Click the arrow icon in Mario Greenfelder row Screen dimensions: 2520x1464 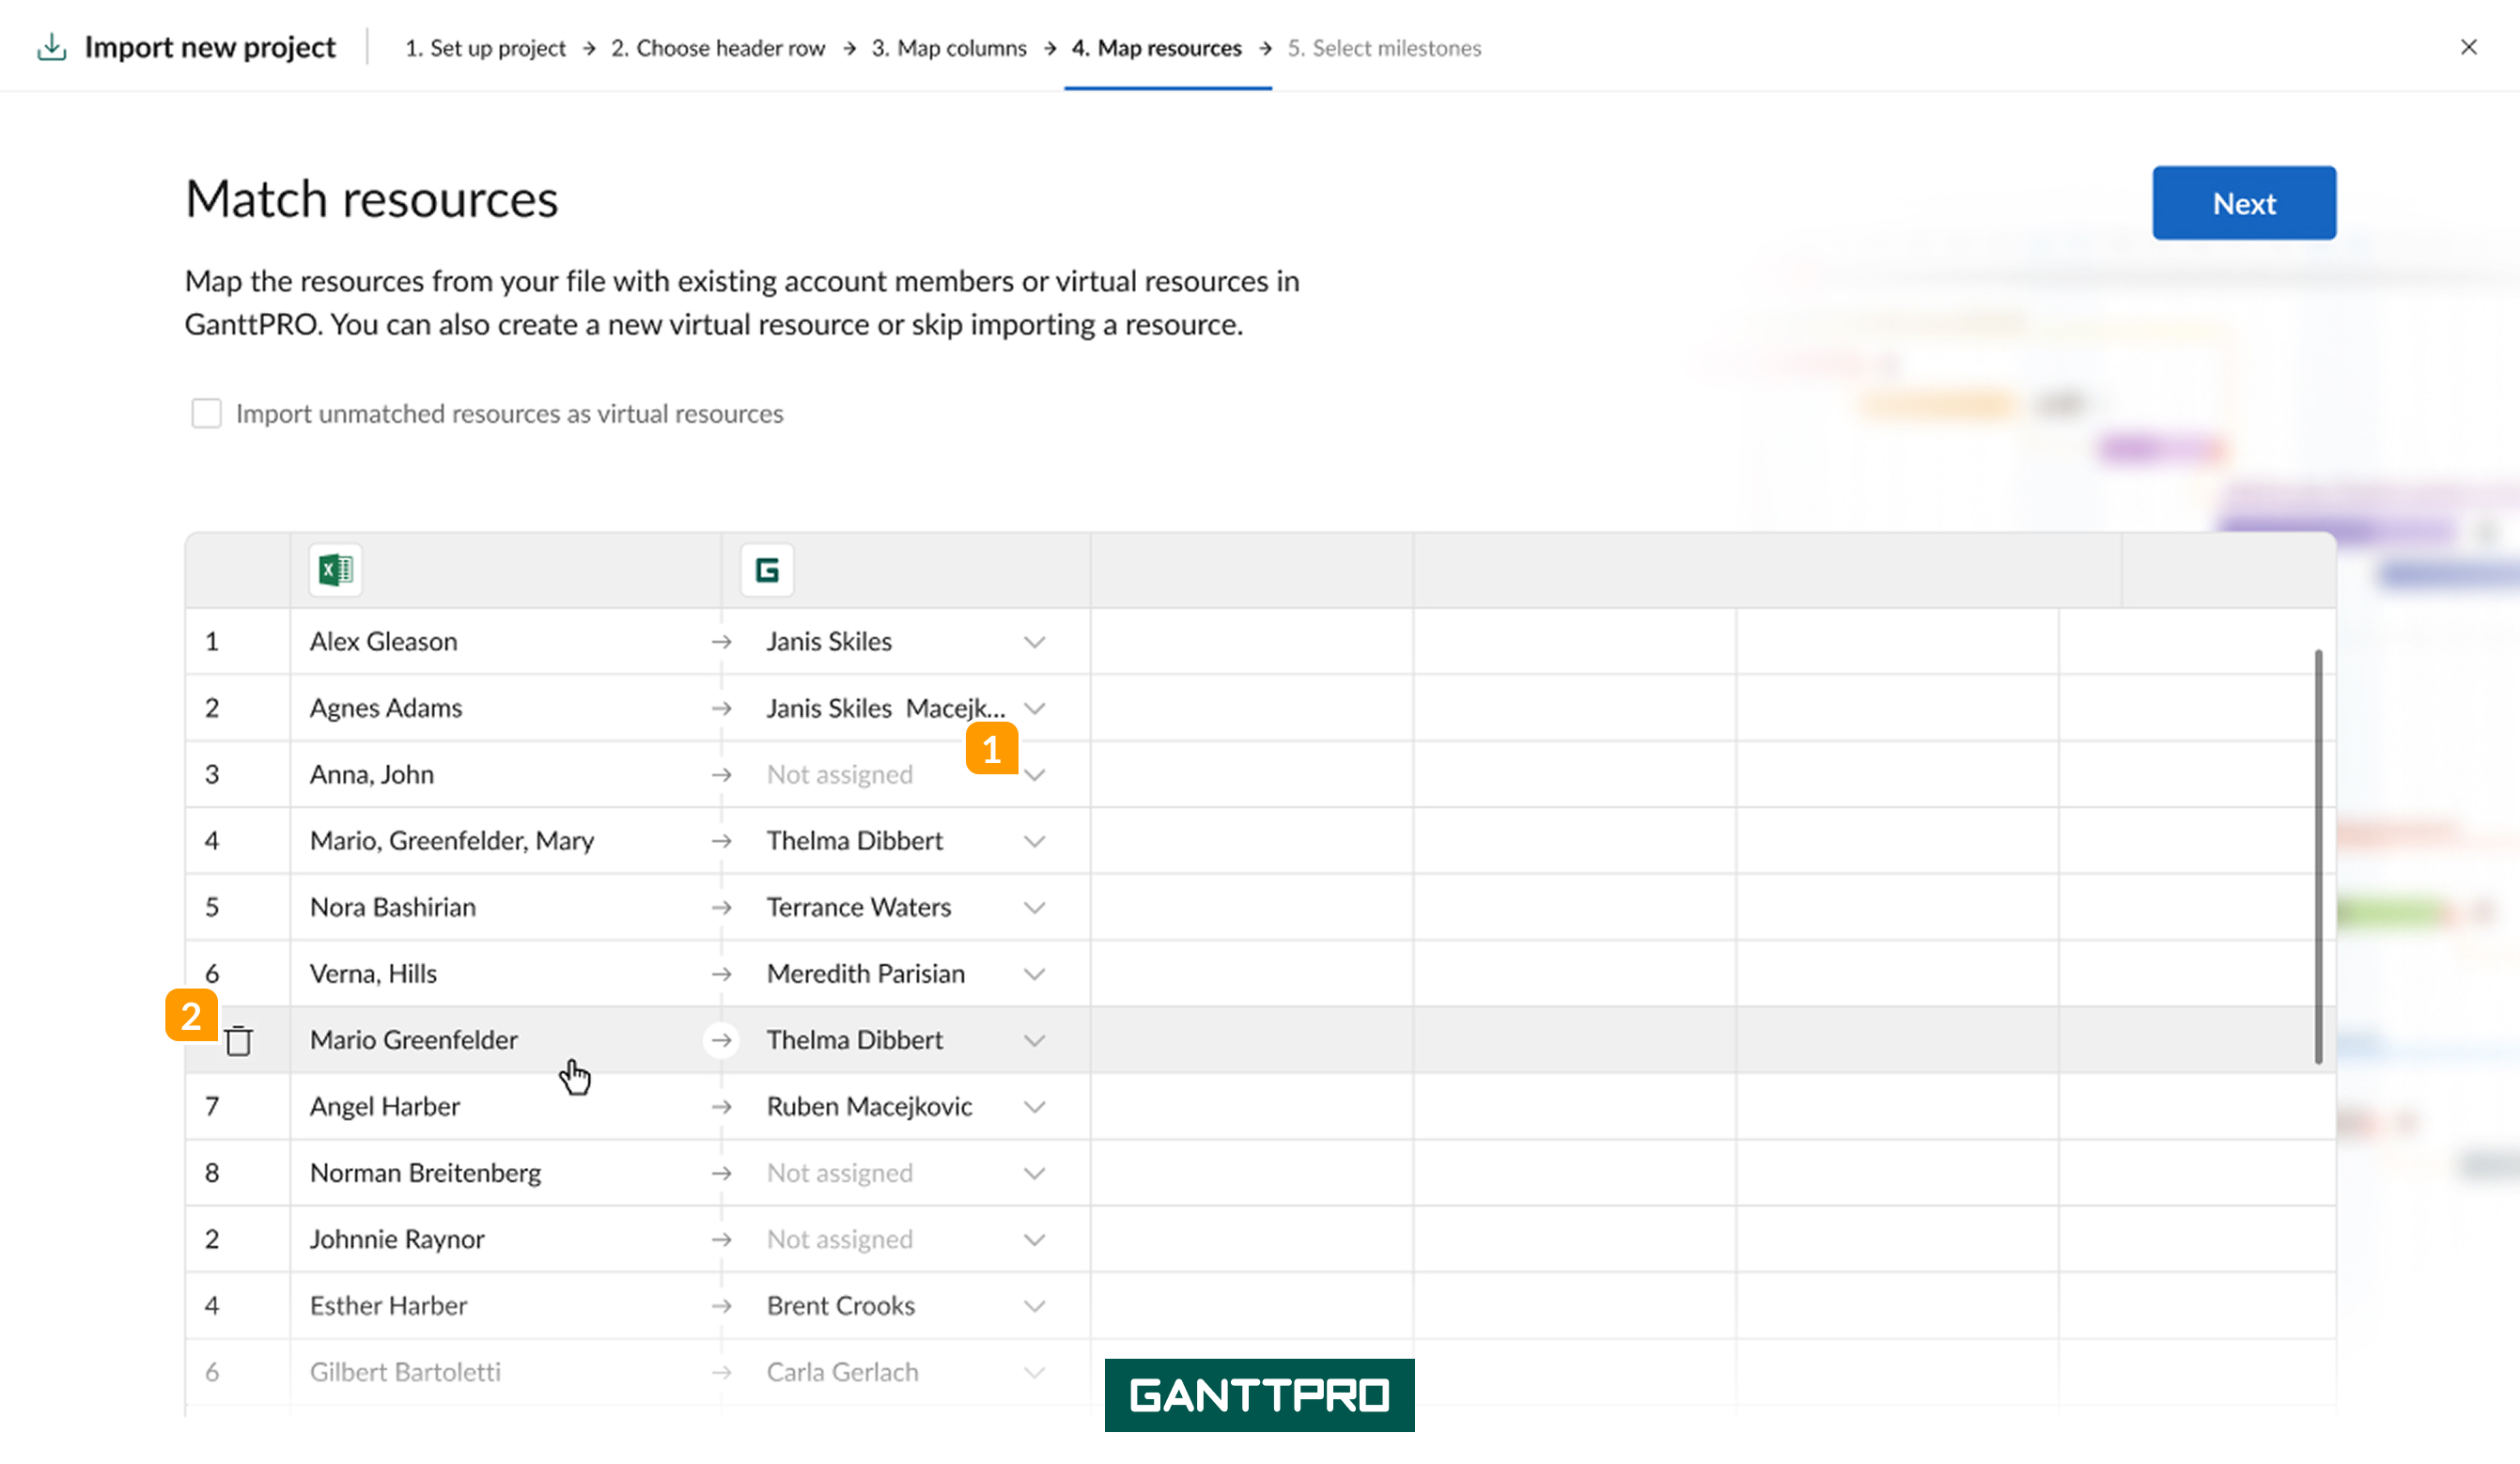[x=721, y=1040]
